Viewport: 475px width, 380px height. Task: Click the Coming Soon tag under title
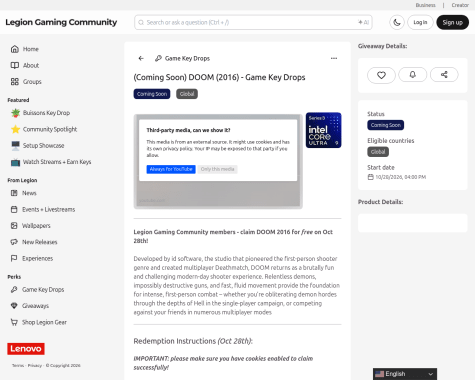[152, 94]
